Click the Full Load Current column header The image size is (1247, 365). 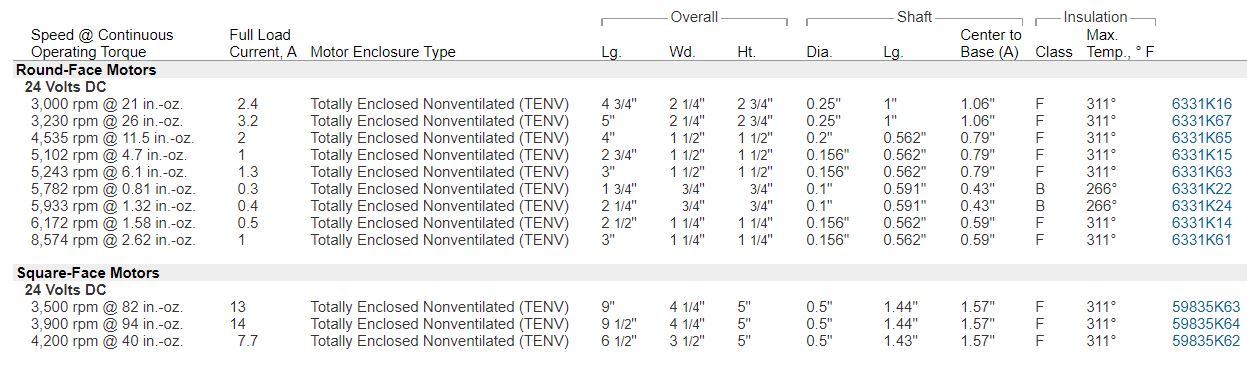[x=263, y=43]
